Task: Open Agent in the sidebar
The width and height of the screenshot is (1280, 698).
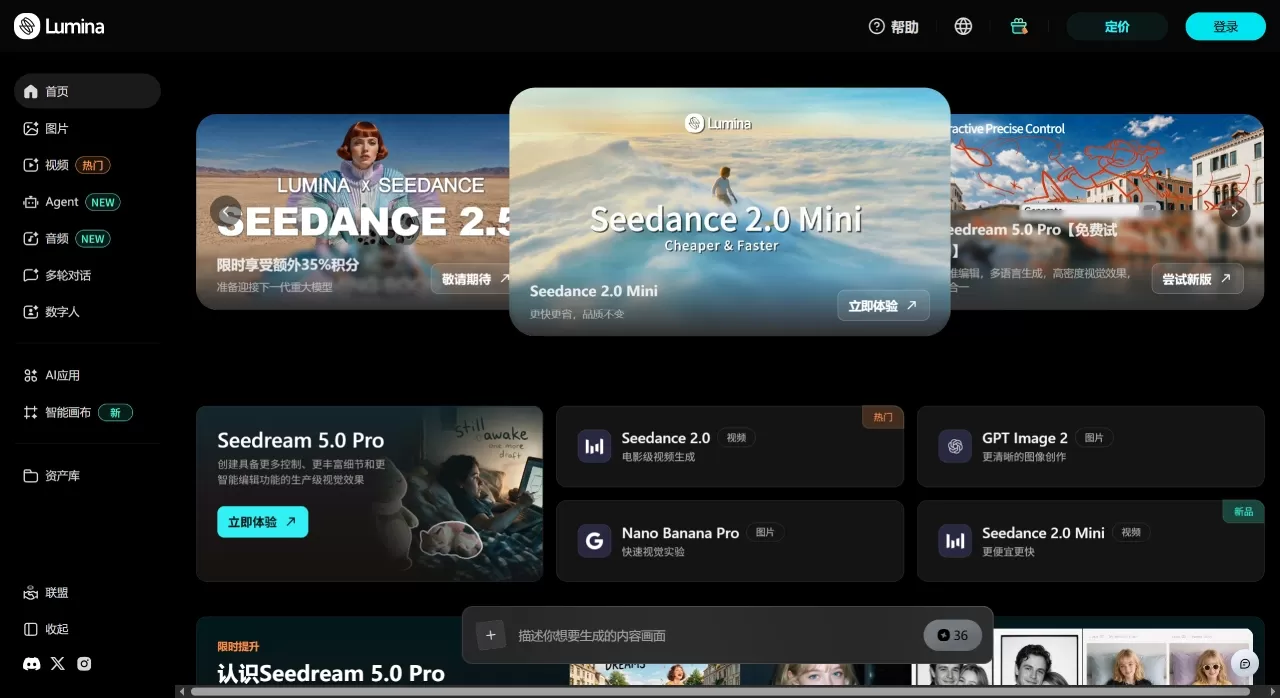Action: pyautogui.click(x=87, y=202)
